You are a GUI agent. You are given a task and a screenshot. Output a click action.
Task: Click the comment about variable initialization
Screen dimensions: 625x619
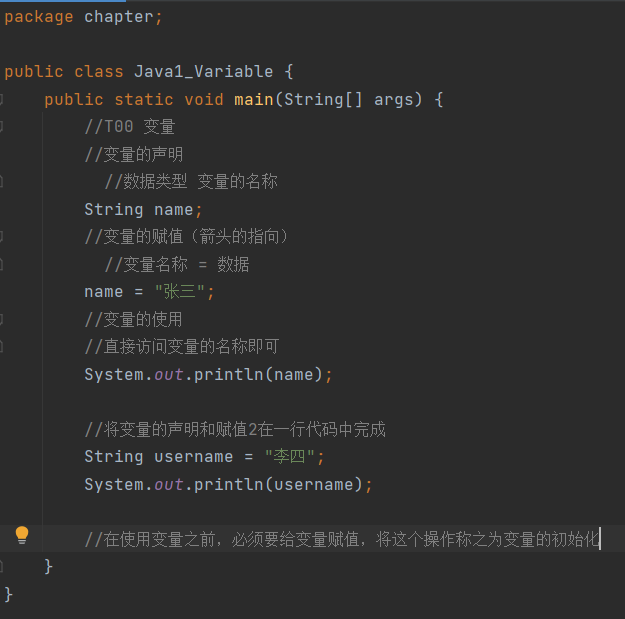tap(342, 539)
